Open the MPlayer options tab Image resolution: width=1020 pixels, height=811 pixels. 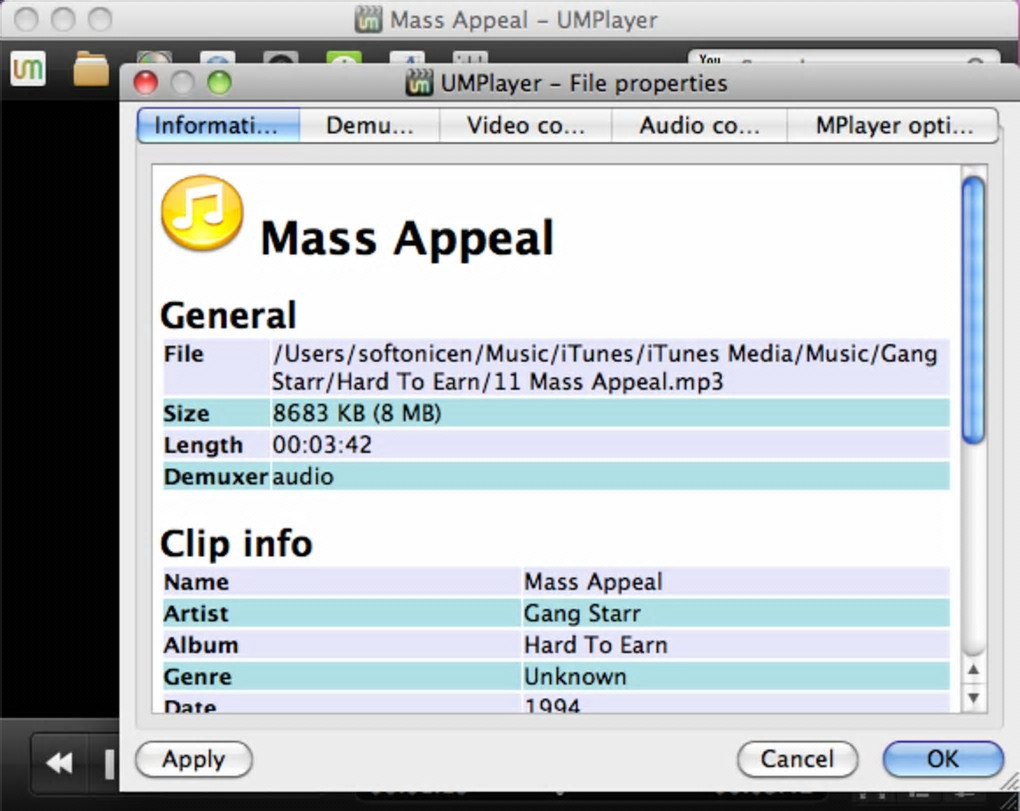click(893, 125)
